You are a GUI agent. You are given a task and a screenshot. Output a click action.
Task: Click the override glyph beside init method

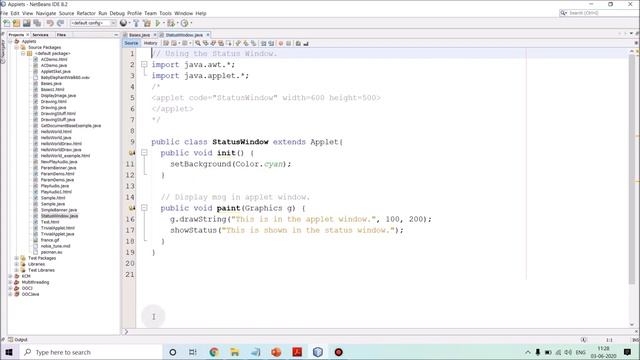[x=131, y=153]
